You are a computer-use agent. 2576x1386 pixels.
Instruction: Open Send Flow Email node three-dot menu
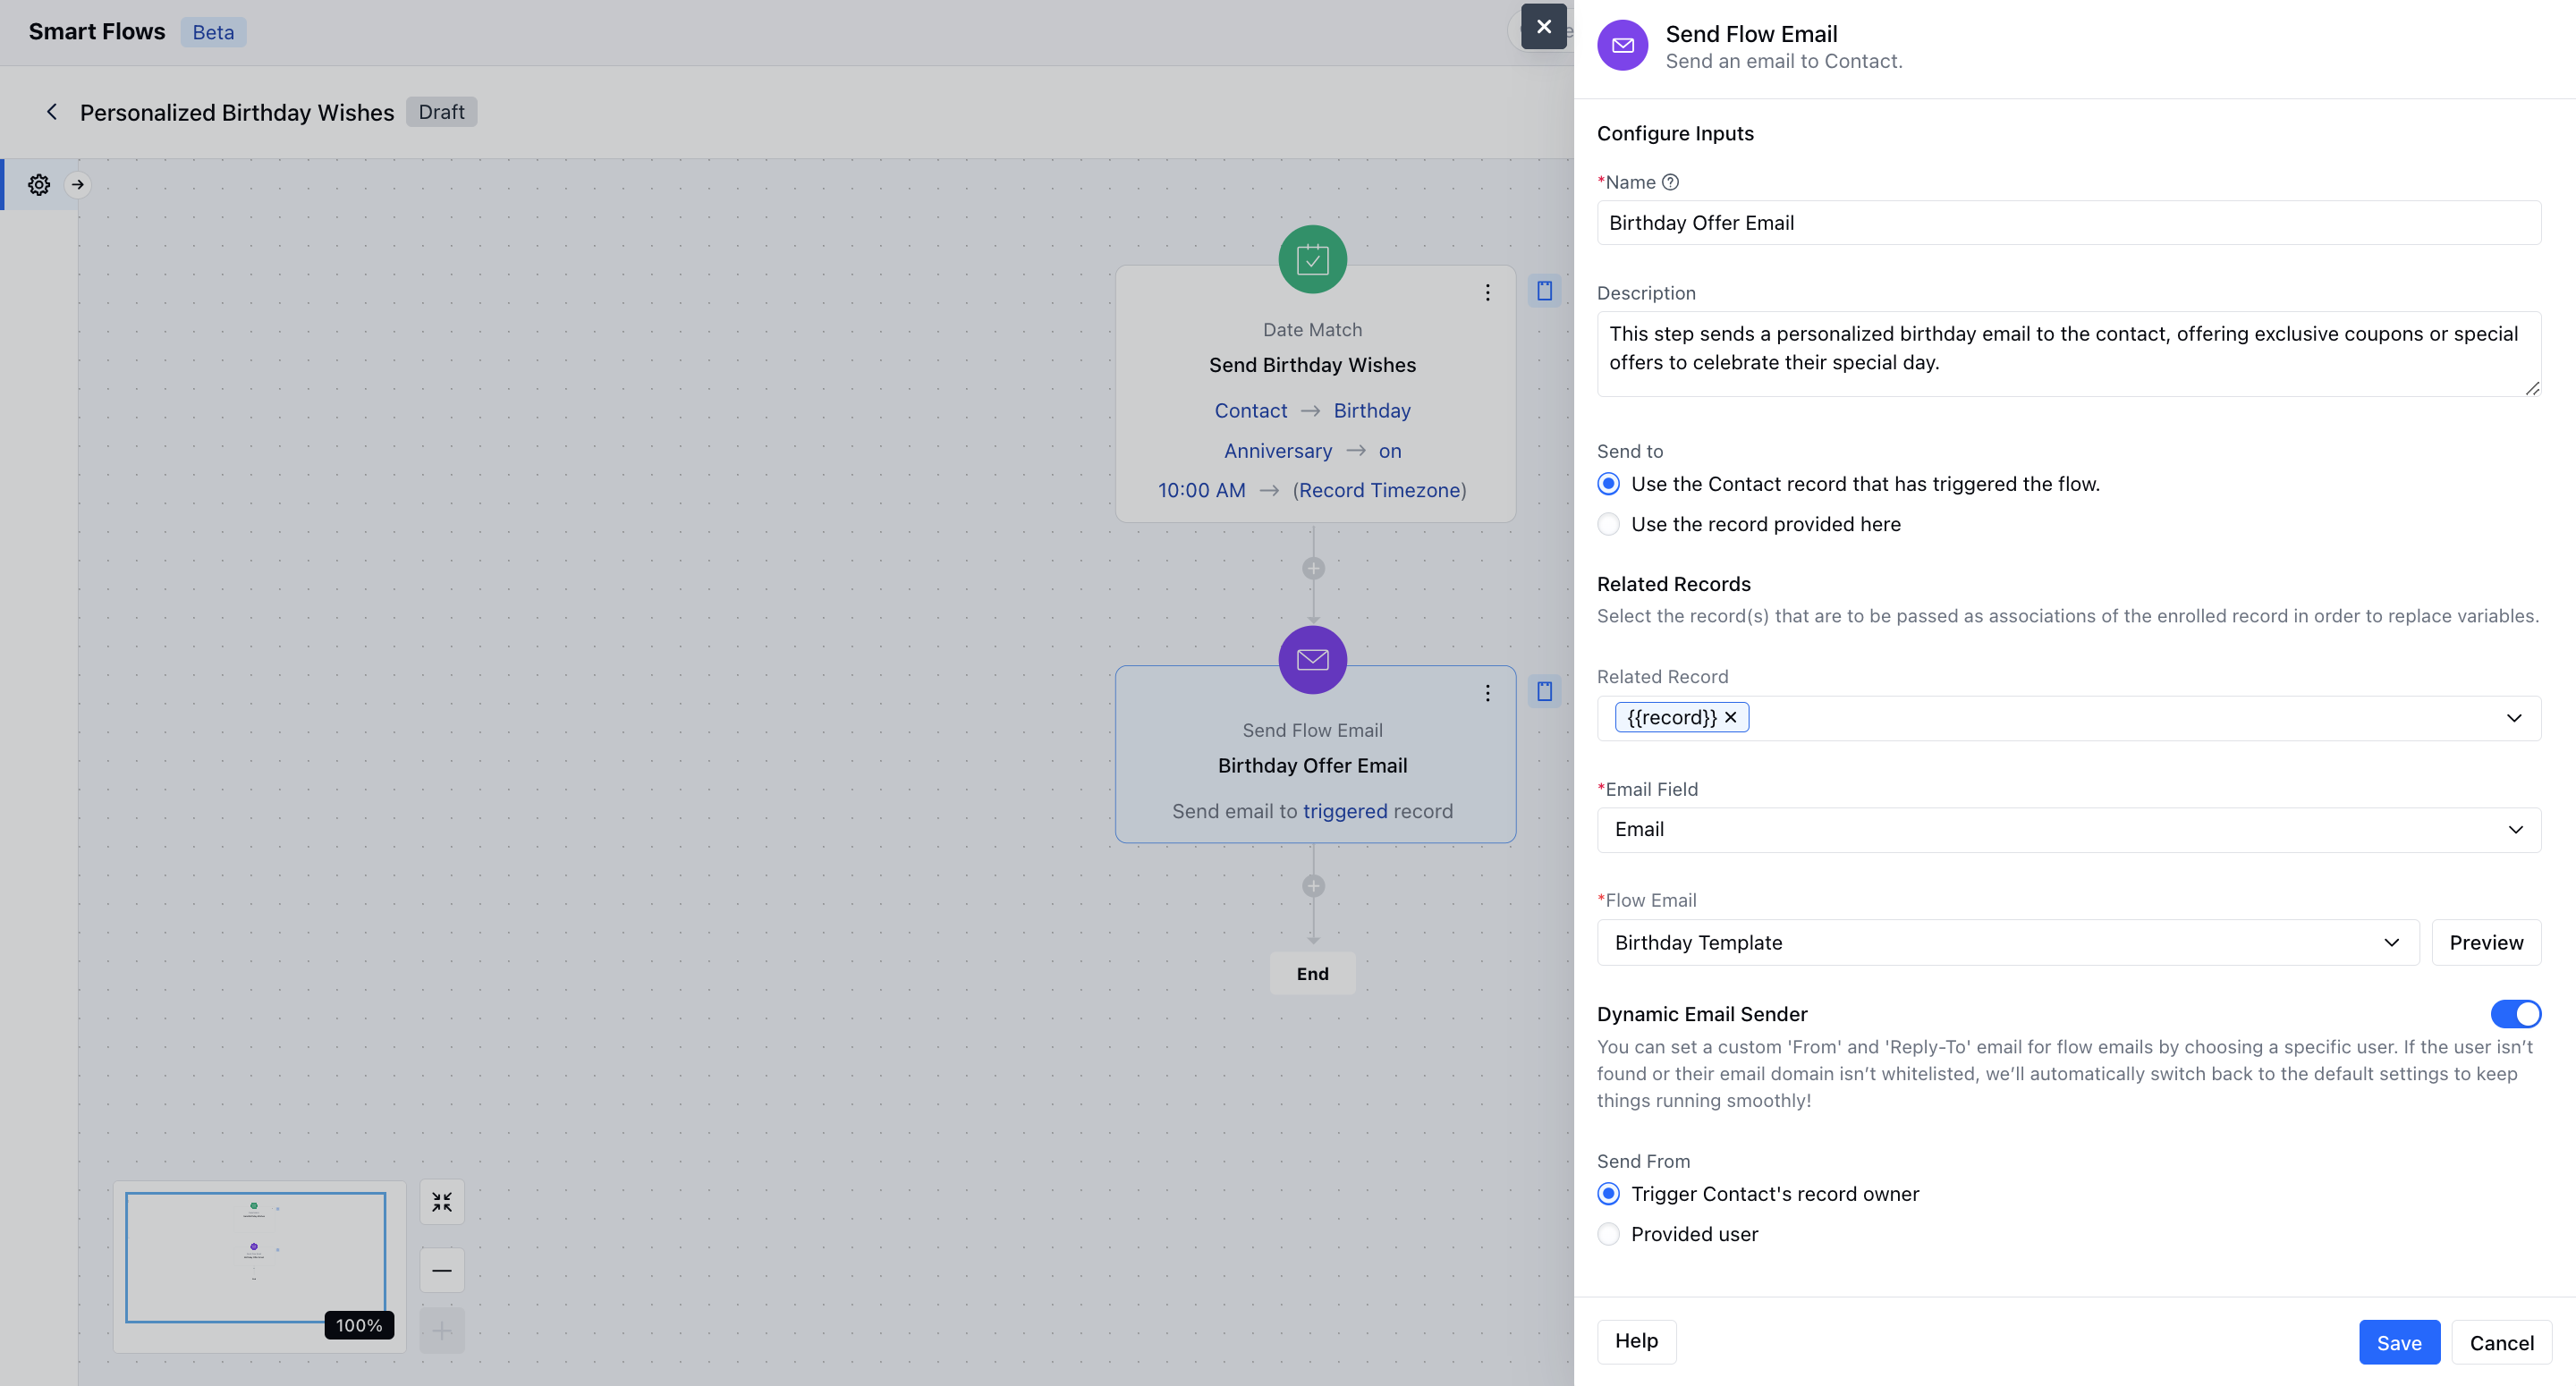point(1487,693)
